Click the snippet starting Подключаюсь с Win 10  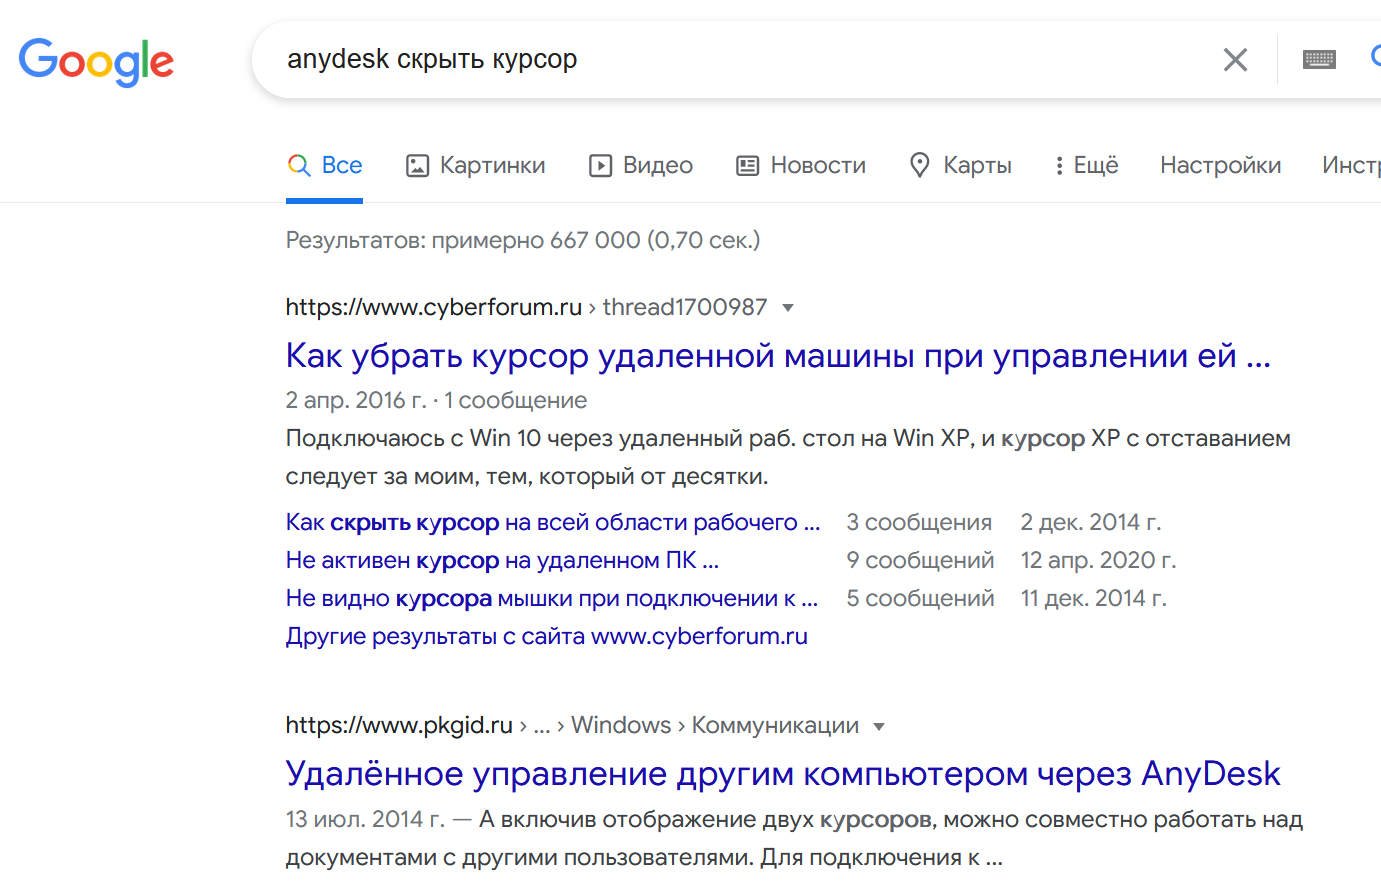(788, 457)
